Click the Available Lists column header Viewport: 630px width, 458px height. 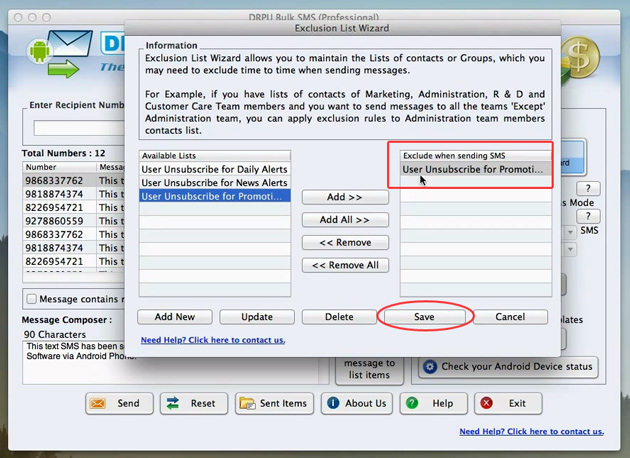[215, 156]
